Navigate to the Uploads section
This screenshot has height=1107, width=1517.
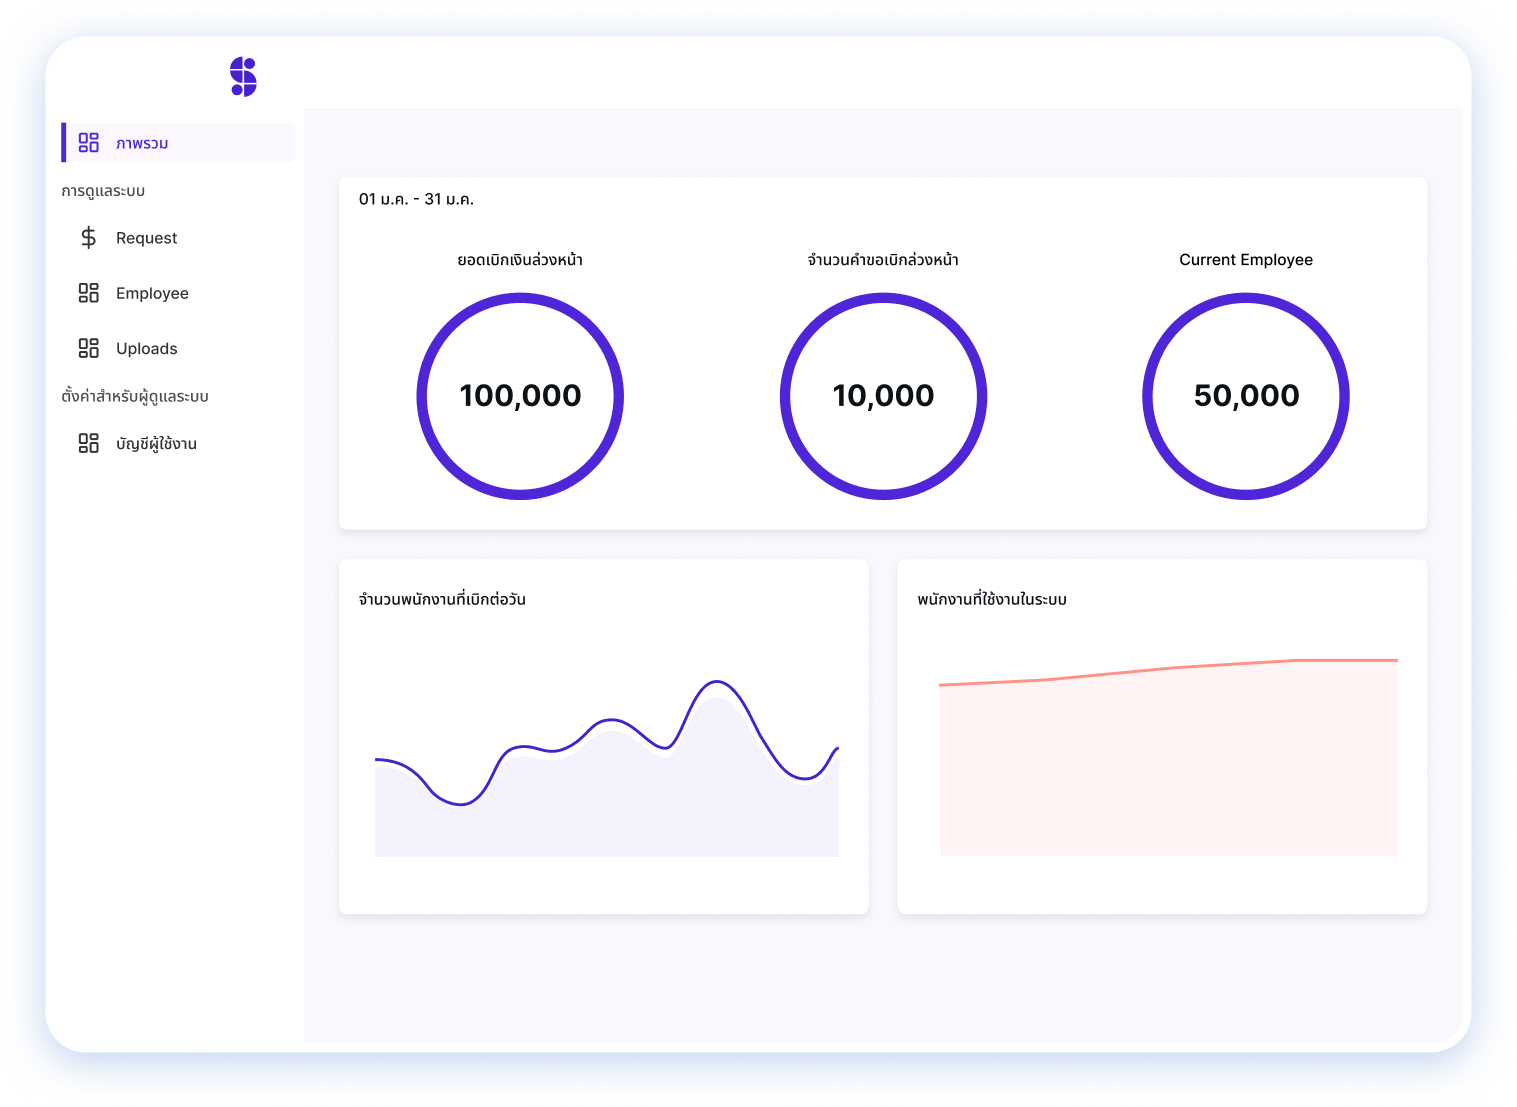[x=146, y=348]
